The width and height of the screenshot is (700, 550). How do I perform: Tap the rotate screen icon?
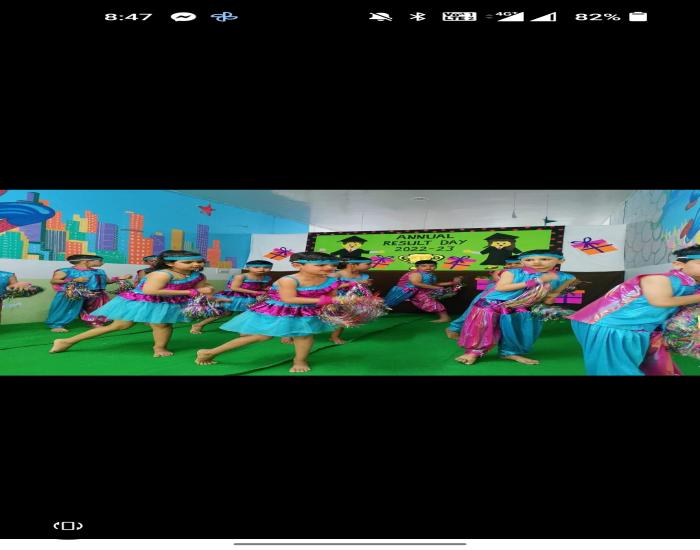[x=68, y=525]
